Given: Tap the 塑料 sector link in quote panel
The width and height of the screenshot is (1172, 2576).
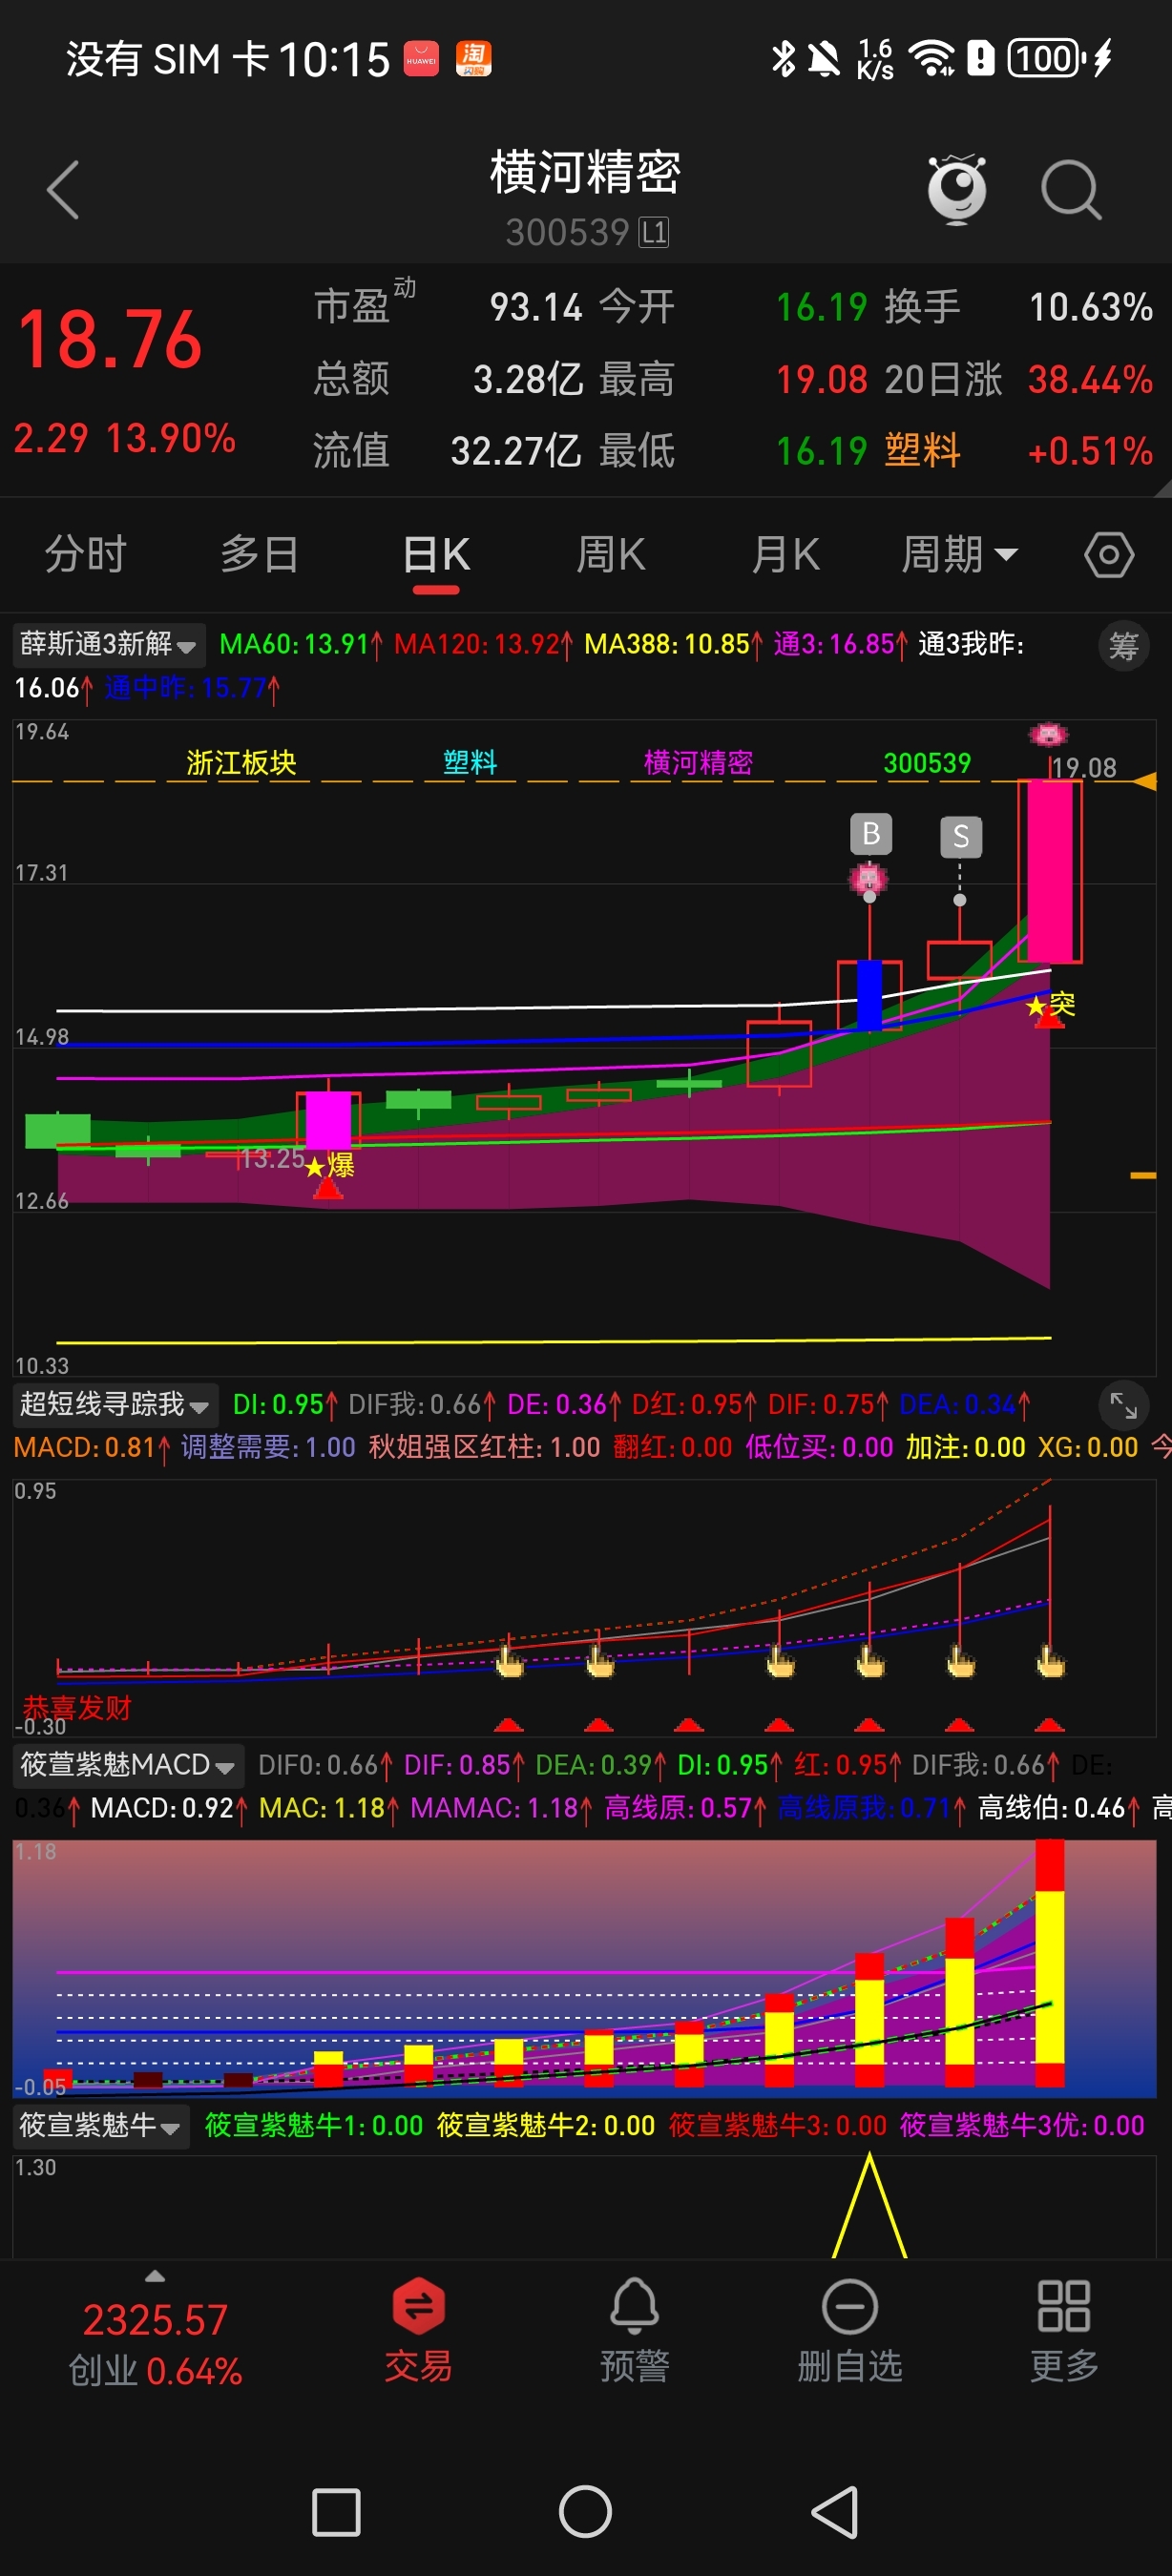Looking at the screenshot, I should (923, 451).
